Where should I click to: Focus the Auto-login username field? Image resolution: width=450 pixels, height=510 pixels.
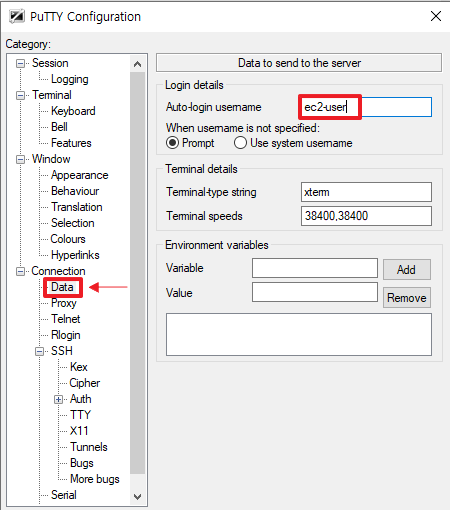point(366,107)
